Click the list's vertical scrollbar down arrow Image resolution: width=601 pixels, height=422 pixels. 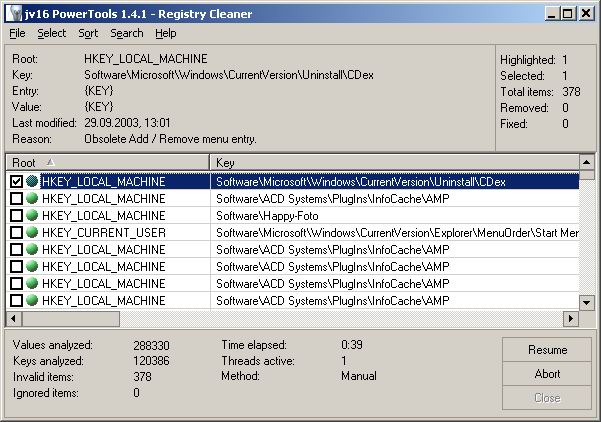pos(586,302)
